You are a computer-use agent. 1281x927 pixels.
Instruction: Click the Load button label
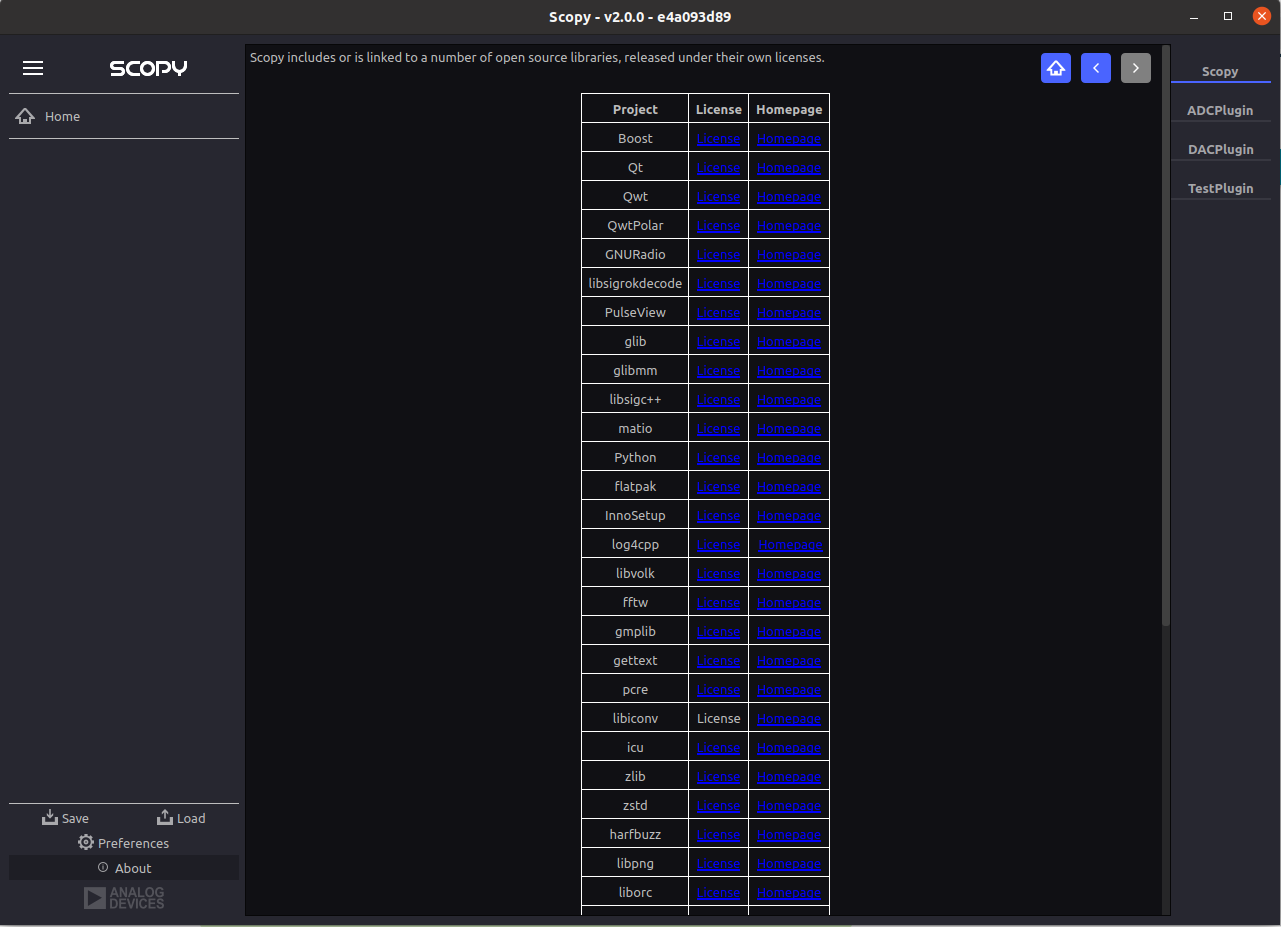pos(191,818)
